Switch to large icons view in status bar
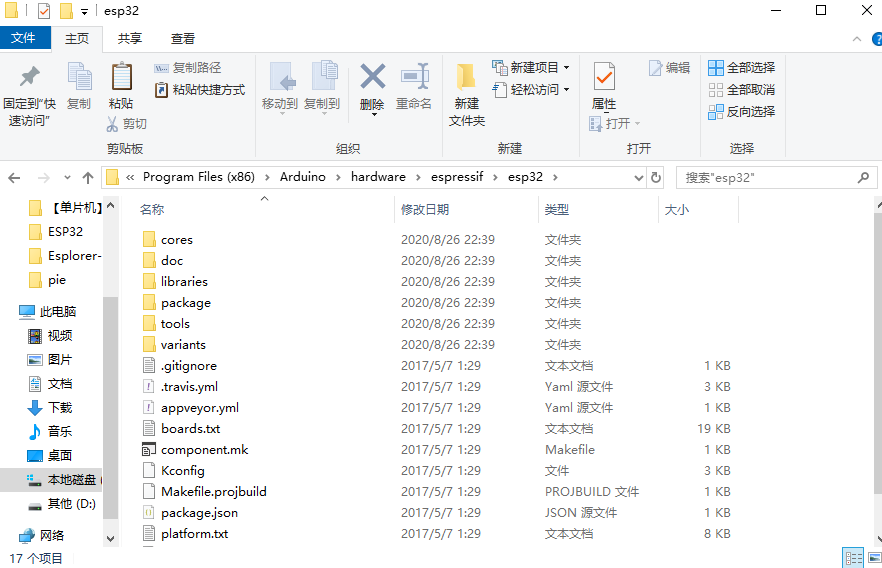 (872, 558)
